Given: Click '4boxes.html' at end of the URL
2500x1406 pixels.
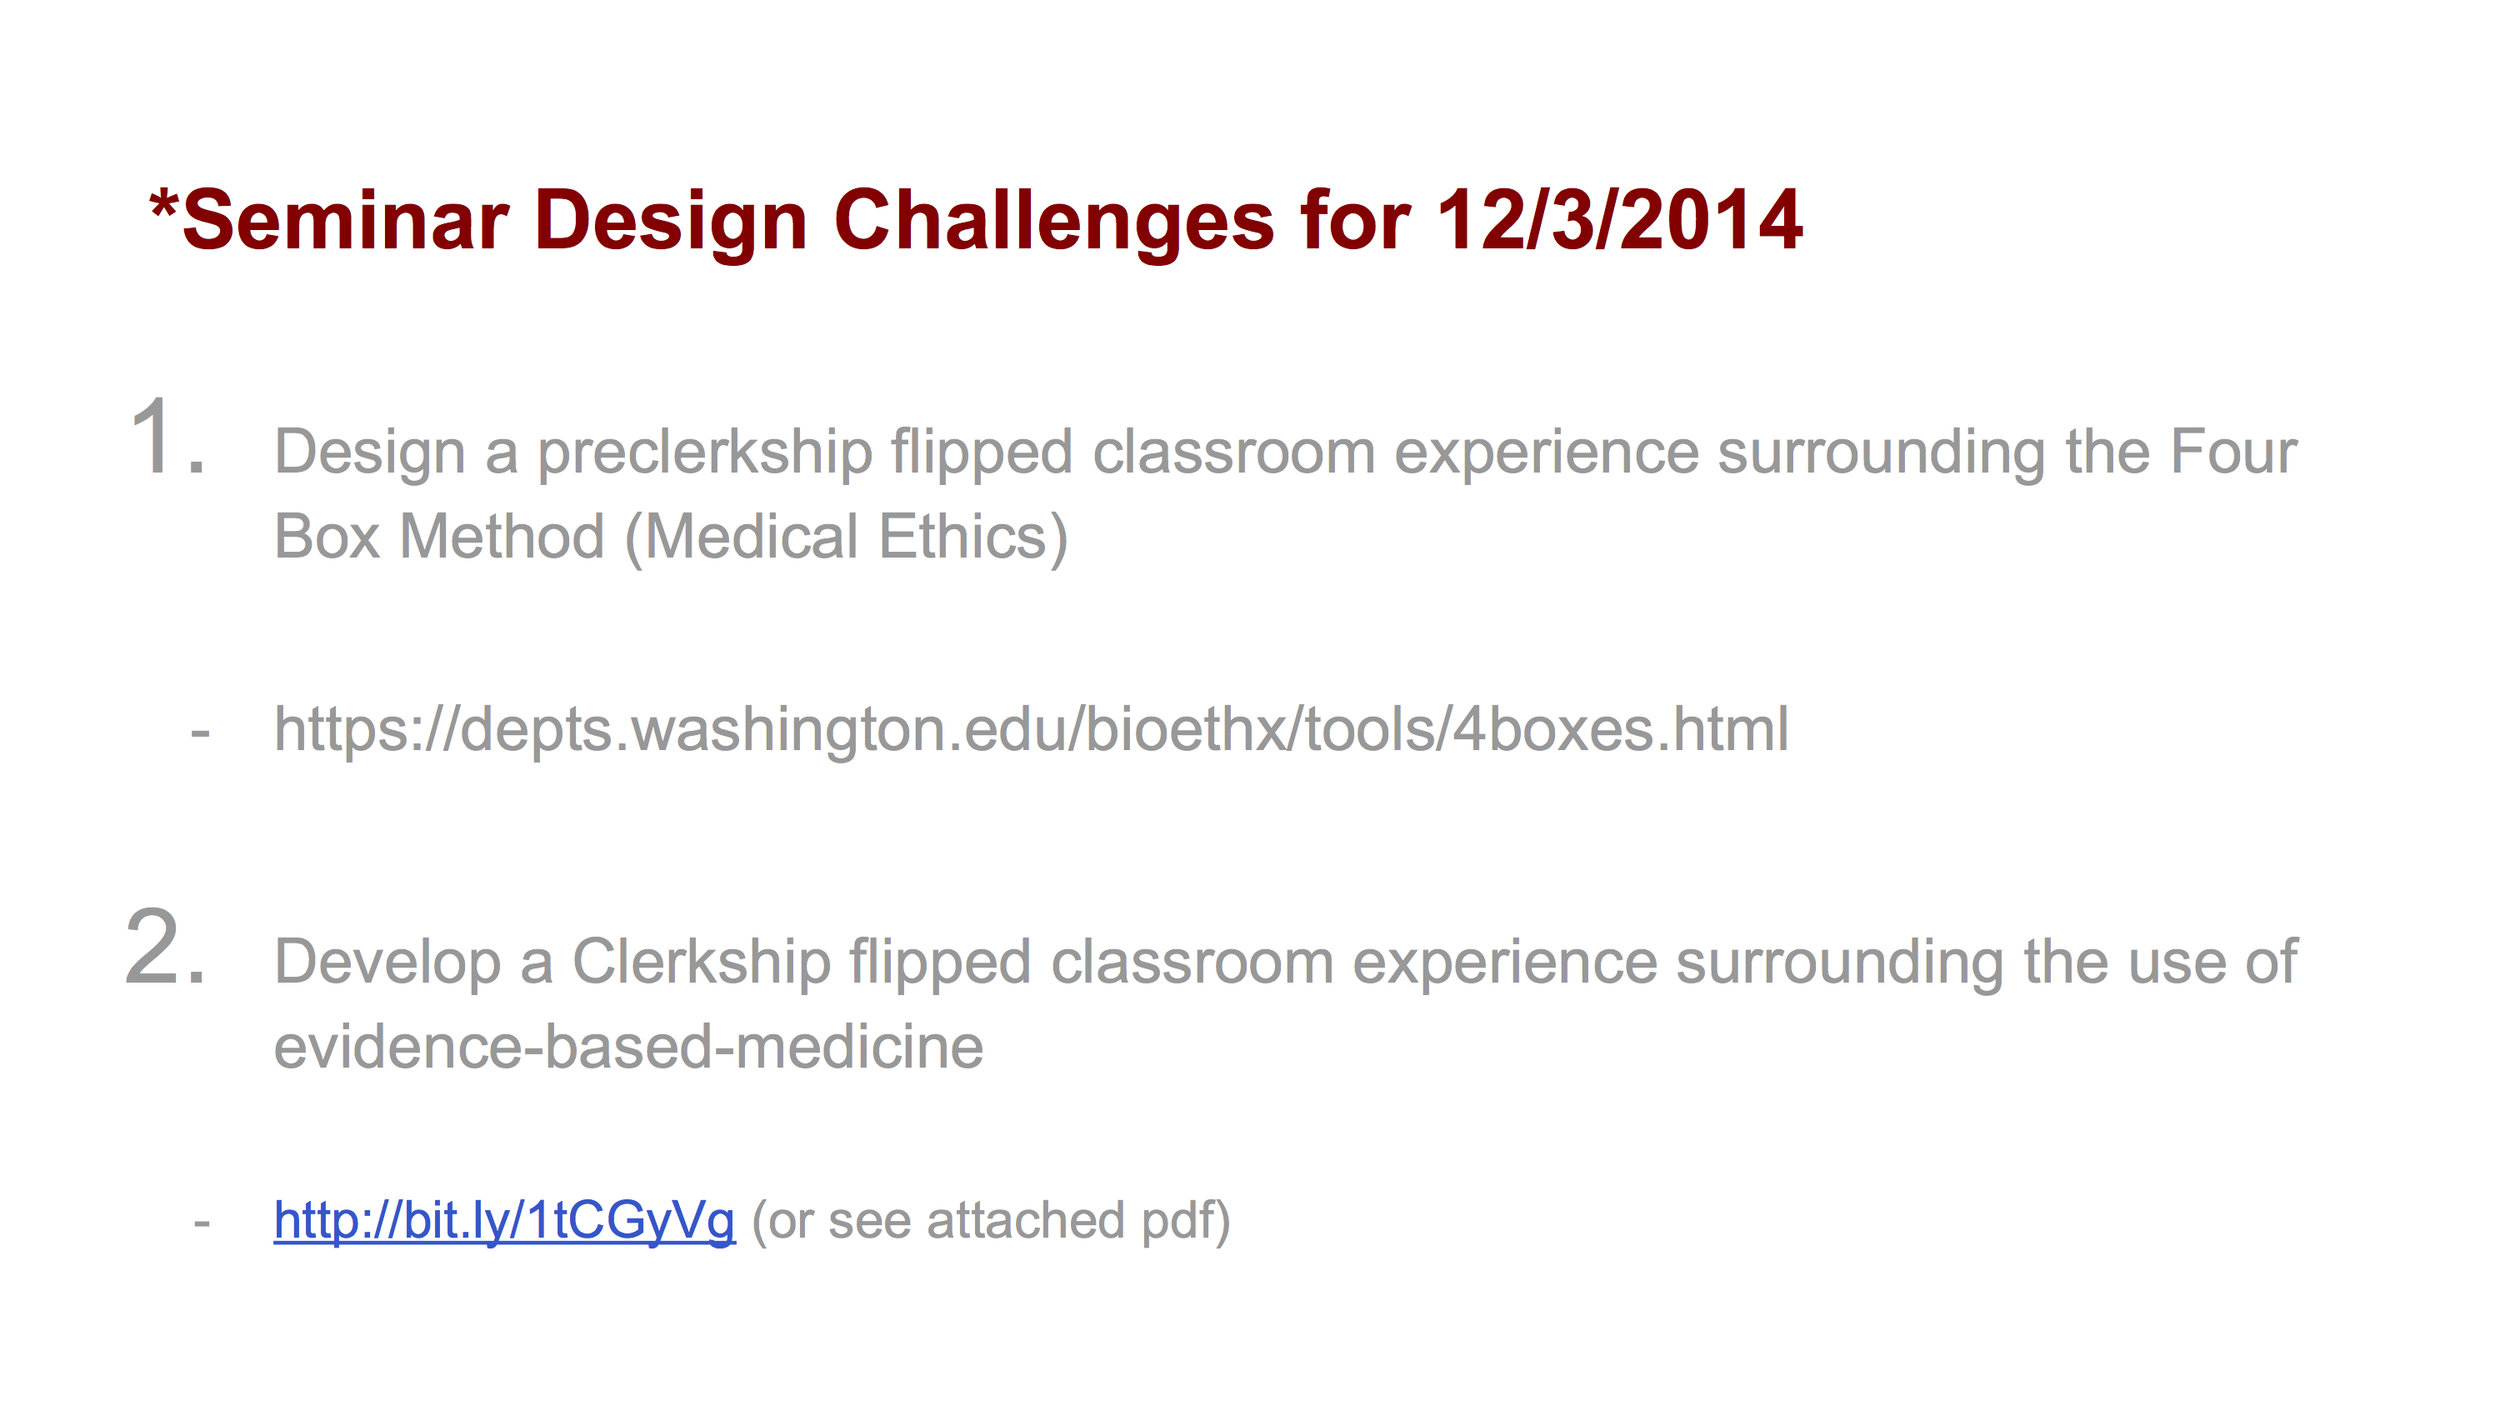Looking at the screenshot, I should pos(1620,729).
